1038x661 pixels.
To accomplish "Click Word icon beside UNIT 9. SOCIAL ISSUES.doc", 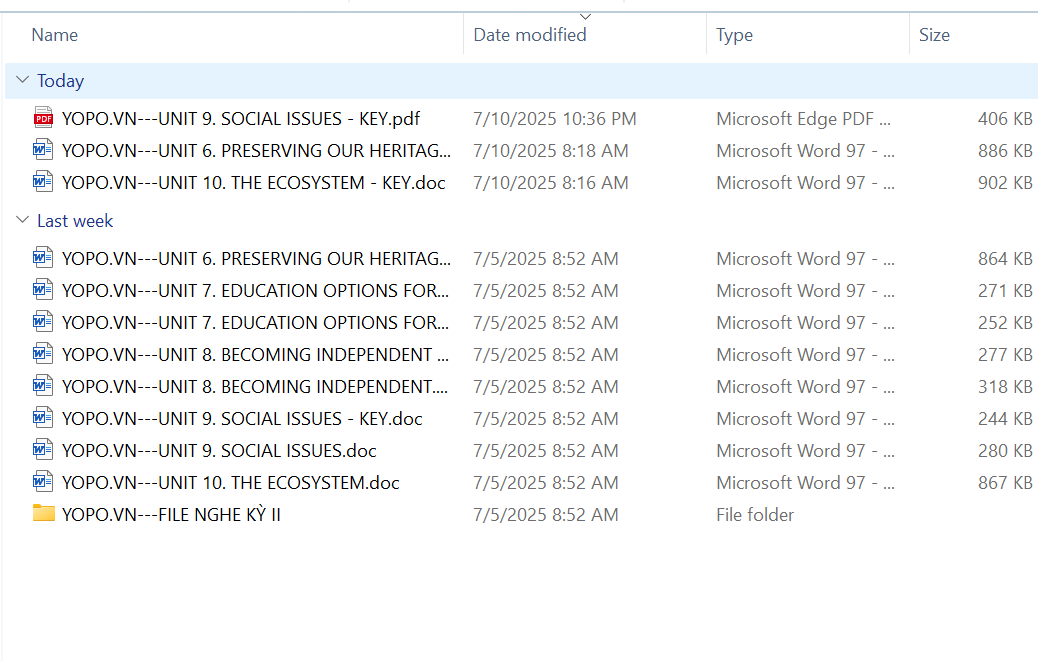I will pos(43,450).
